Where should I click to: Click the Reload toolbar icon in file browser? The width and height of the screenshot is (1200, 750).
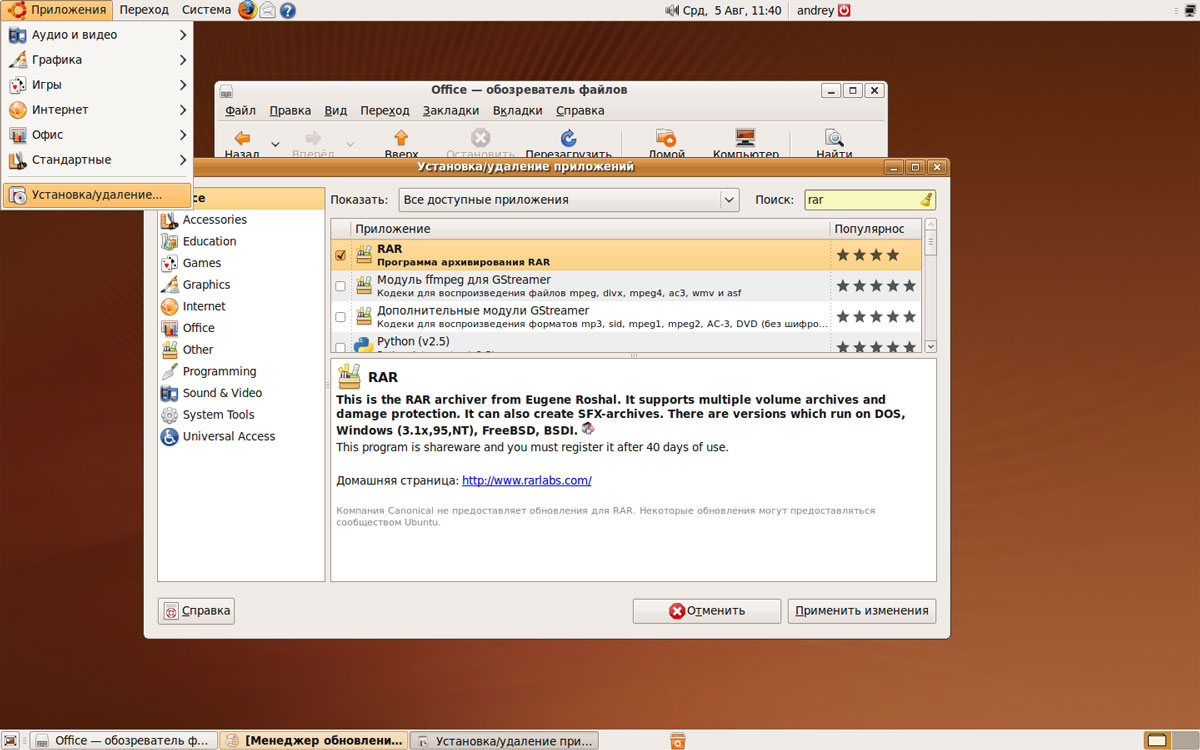(x=568, y=138)
